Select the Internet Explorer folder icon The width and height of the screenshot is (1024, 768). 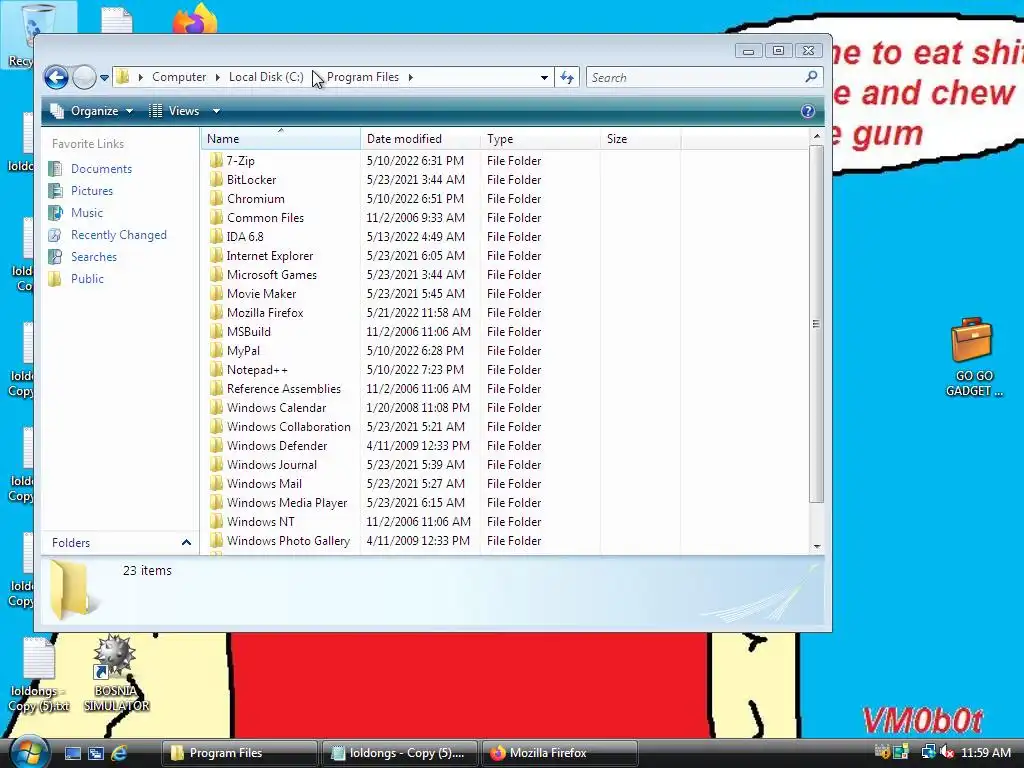pos(217,256)
